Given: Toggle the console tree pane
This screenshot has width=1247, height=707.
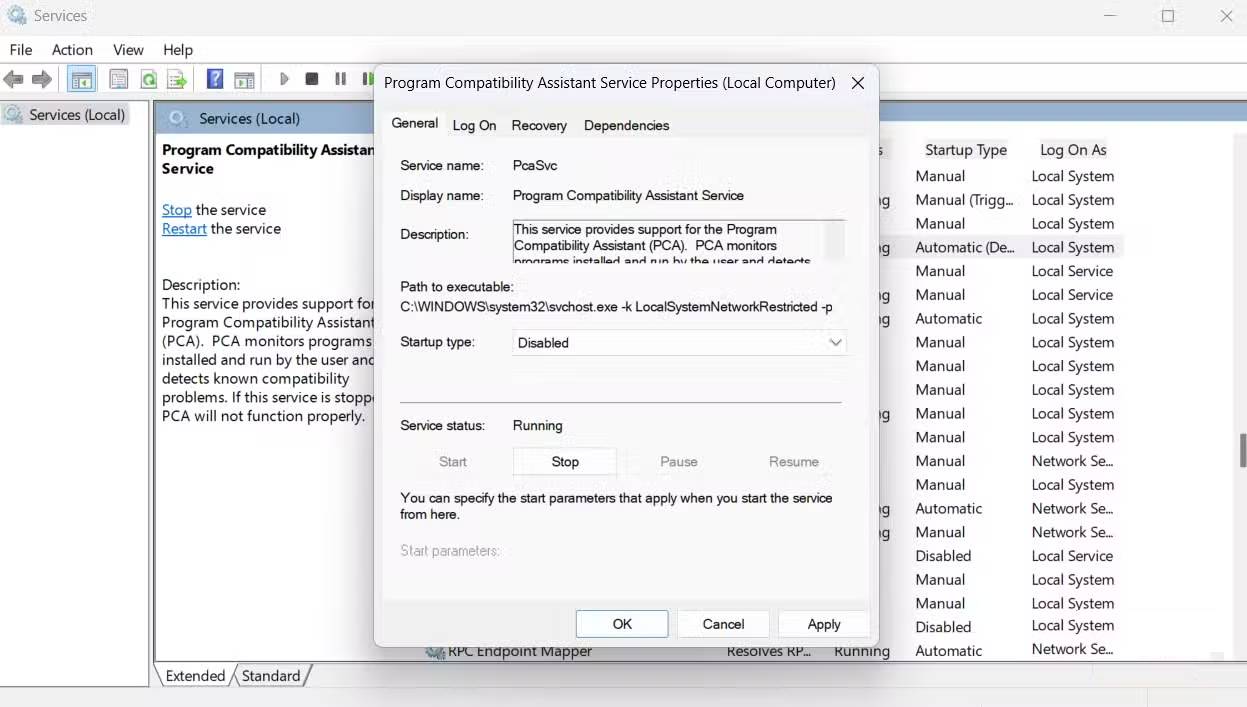Looking at the screenshot, I should click(x=81, y=80).
